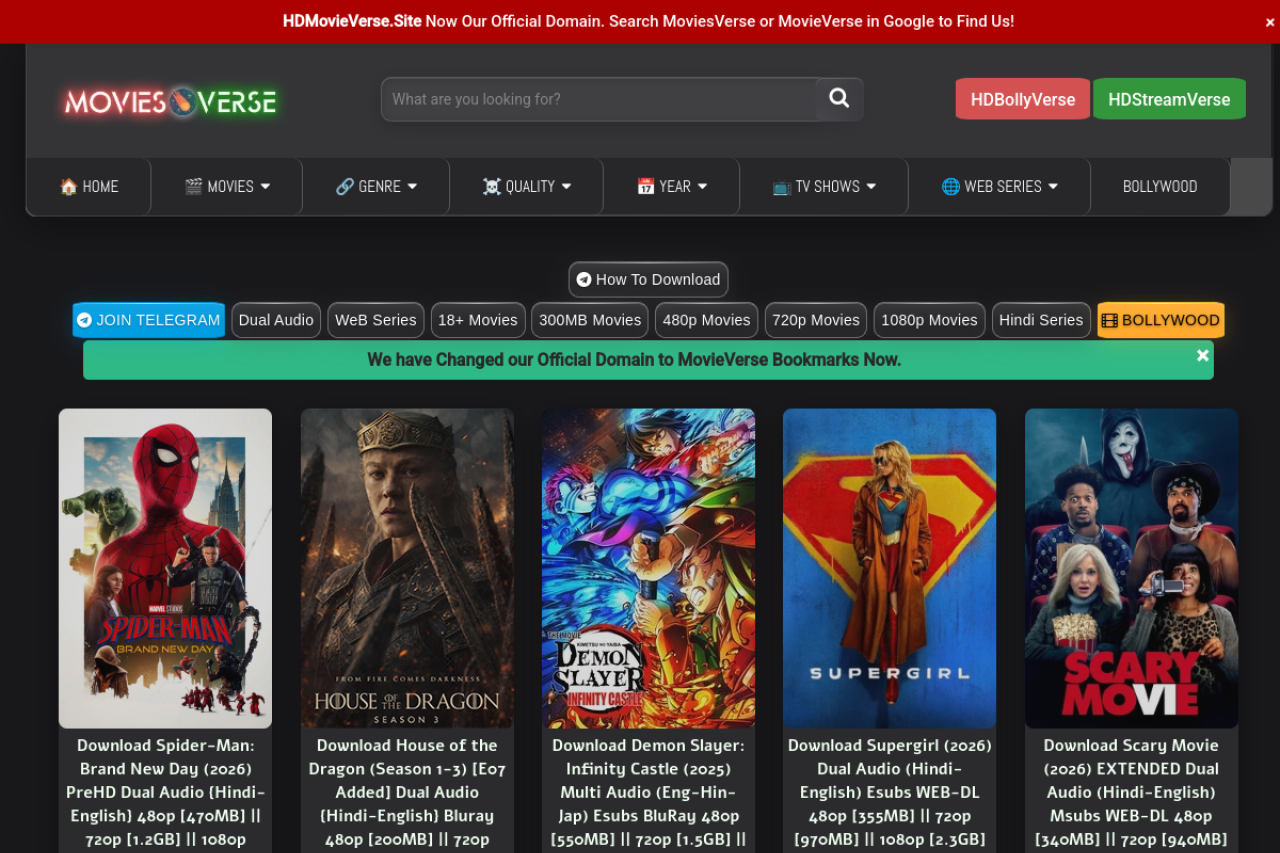Open the HDStreamVerse button
This screenshot has height=853, width=1280.
[x=1169, y=99]
